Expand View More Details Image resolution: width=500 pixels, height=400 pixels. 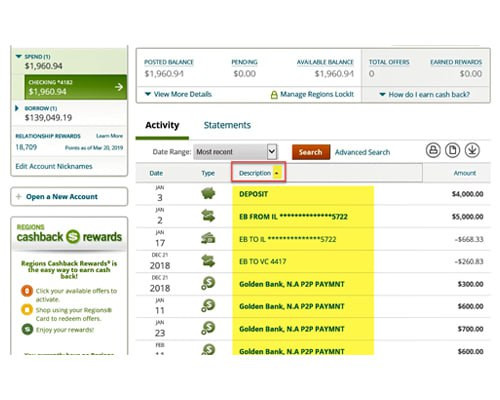pyautogui.click(x=179, y=94)
